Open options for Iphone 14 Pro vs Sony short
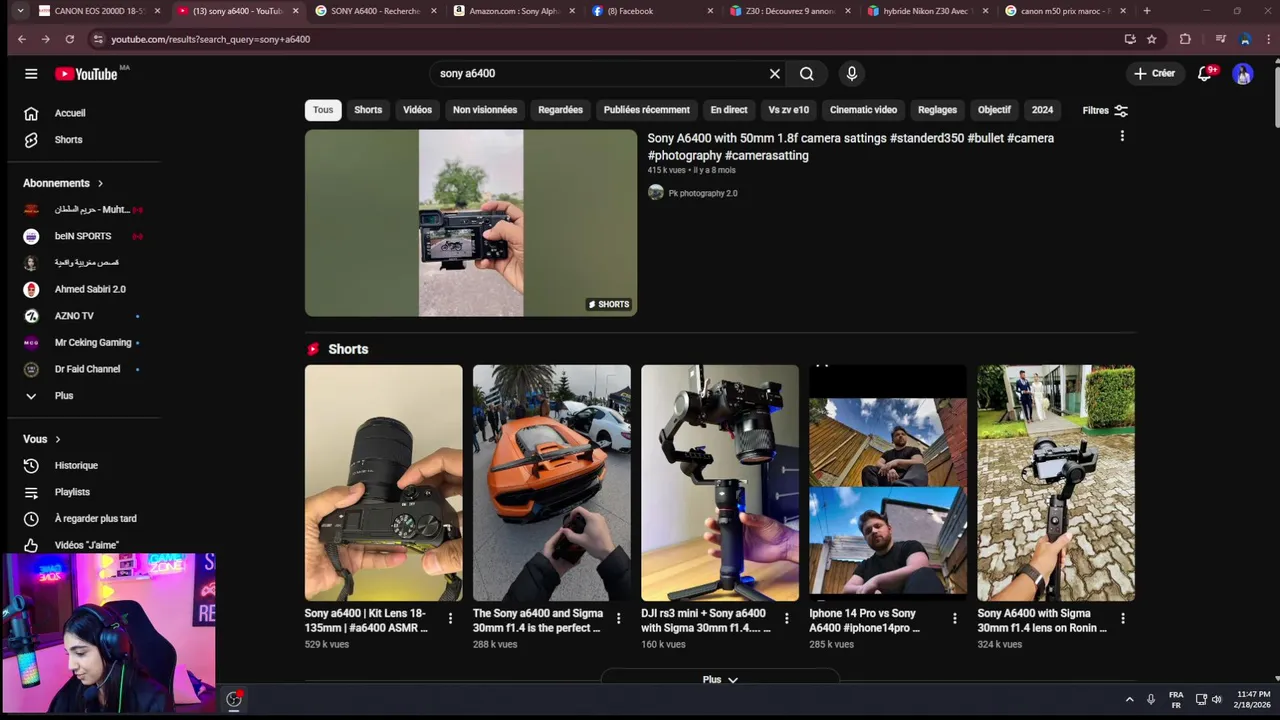The height and width of the screenshot is (720, 1280). coord(954,619)
